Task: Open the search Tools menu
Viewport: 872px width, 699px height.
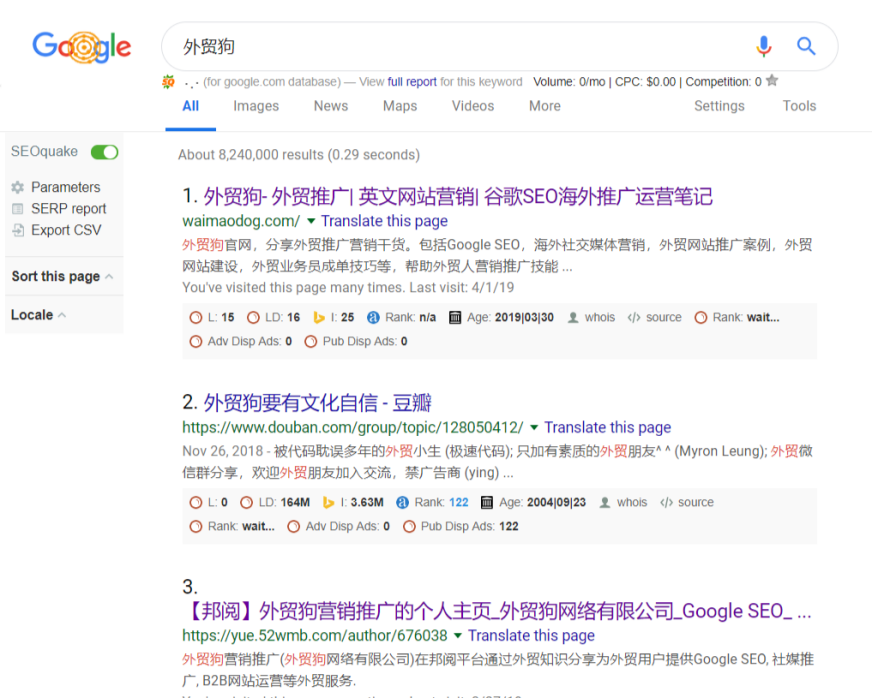Action: tap(799, 106)
